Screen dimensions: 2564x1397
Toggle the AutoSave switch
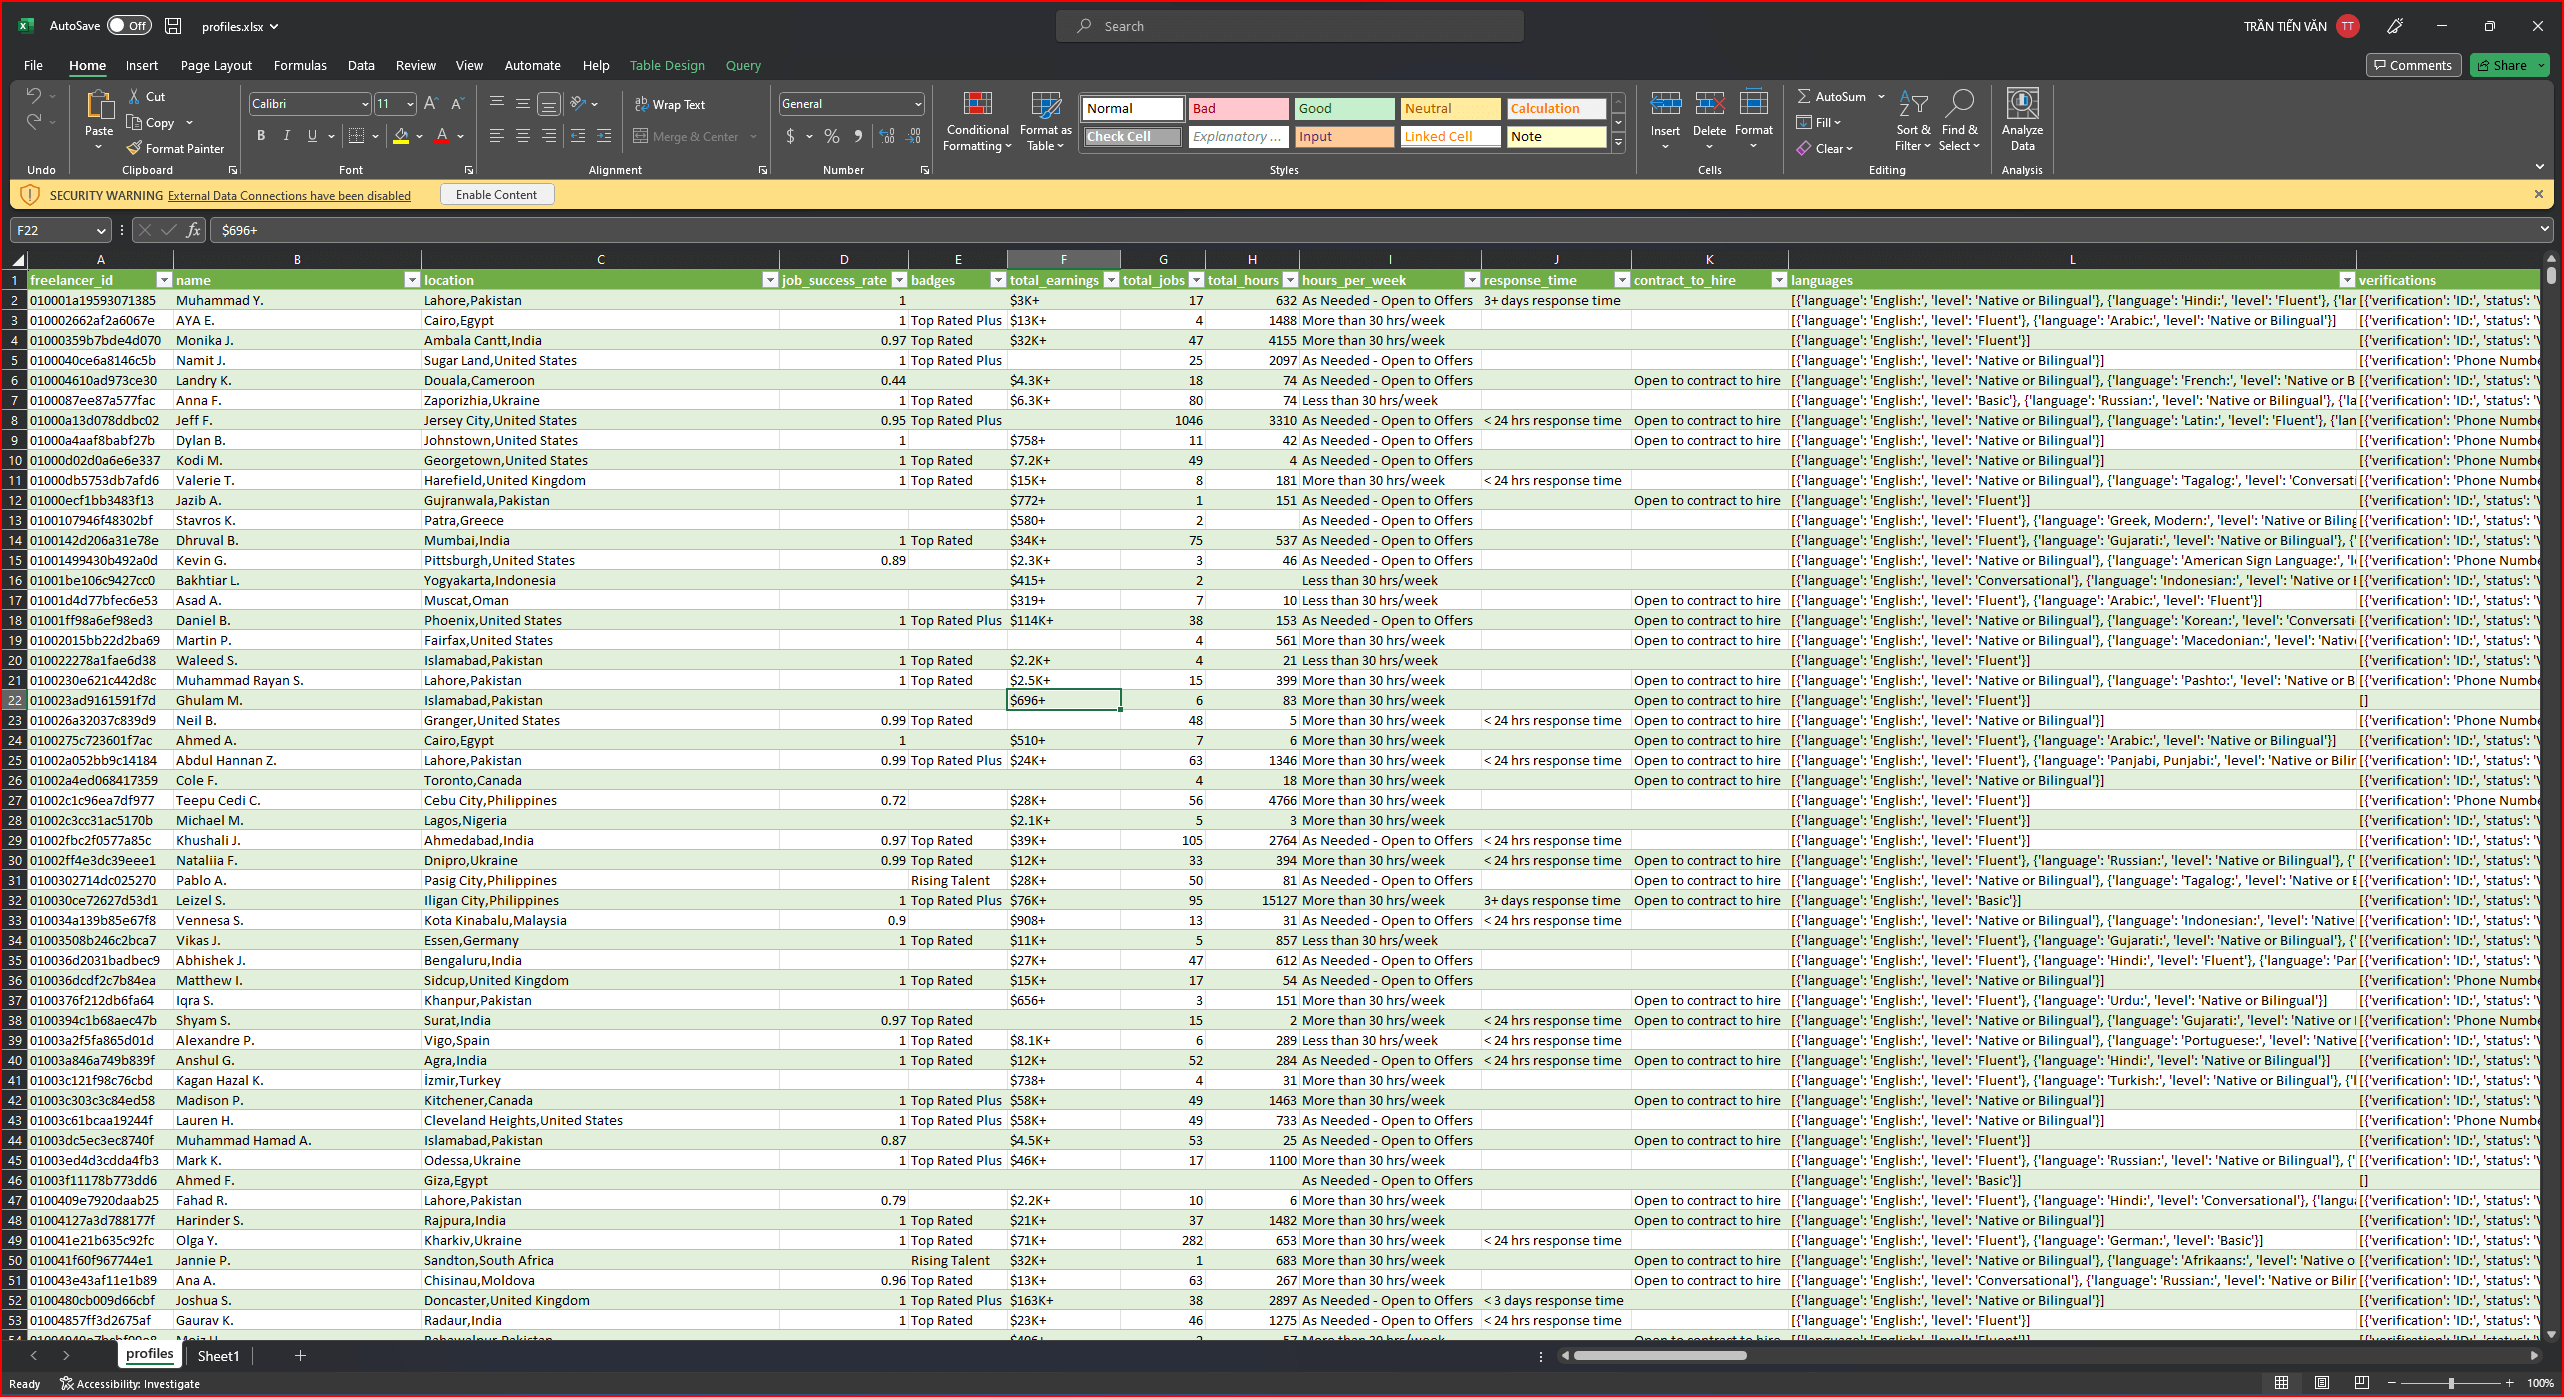(x=129, y=26)
